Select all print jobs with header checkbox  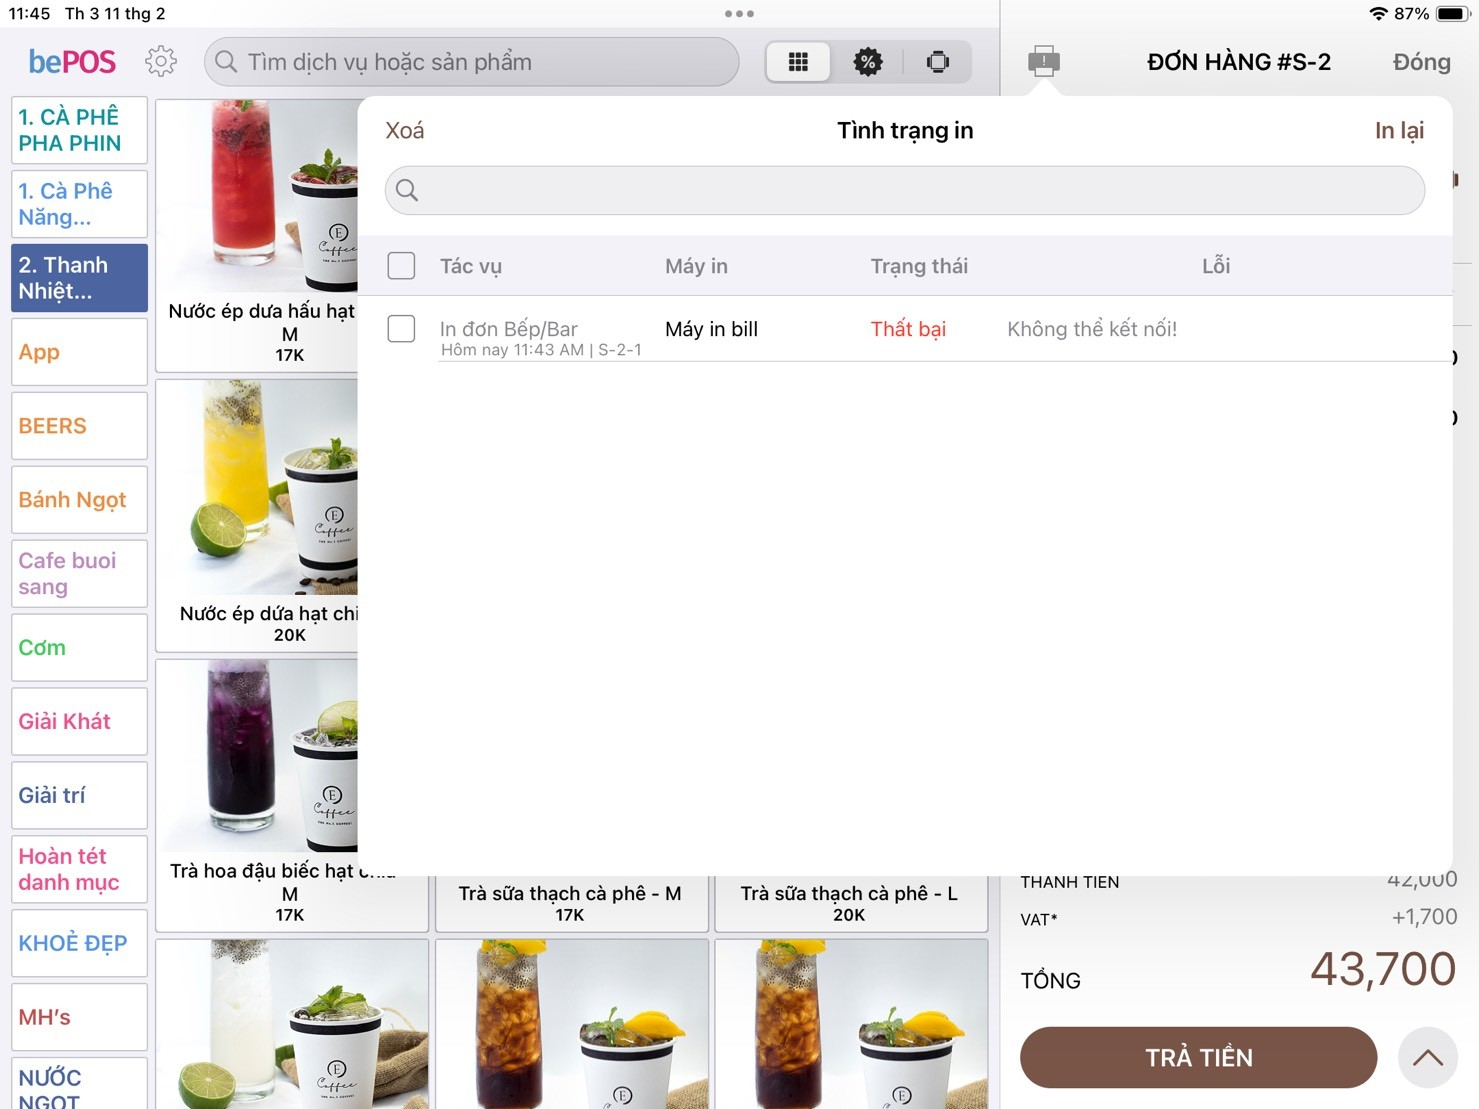pos(401,266)
